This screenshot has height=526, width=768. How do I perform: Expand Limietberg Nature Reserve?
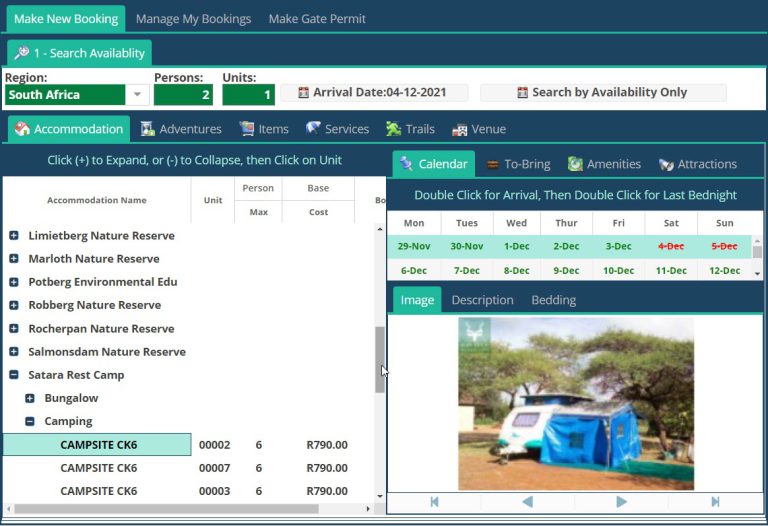coord(14,236)
